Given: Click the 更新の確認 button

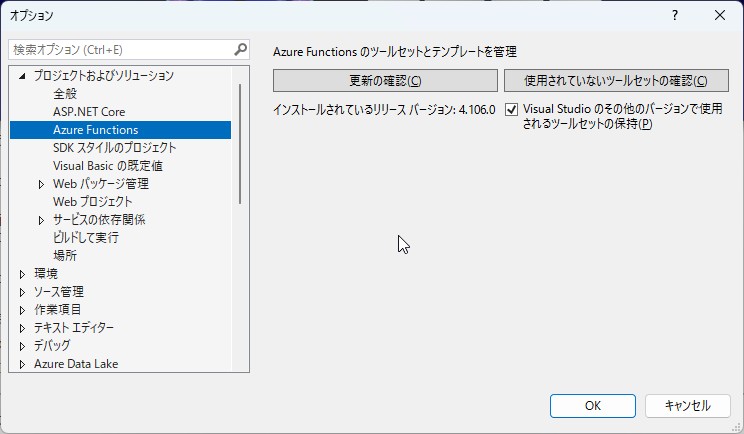Looking at the screenshot, I should 385,81.
